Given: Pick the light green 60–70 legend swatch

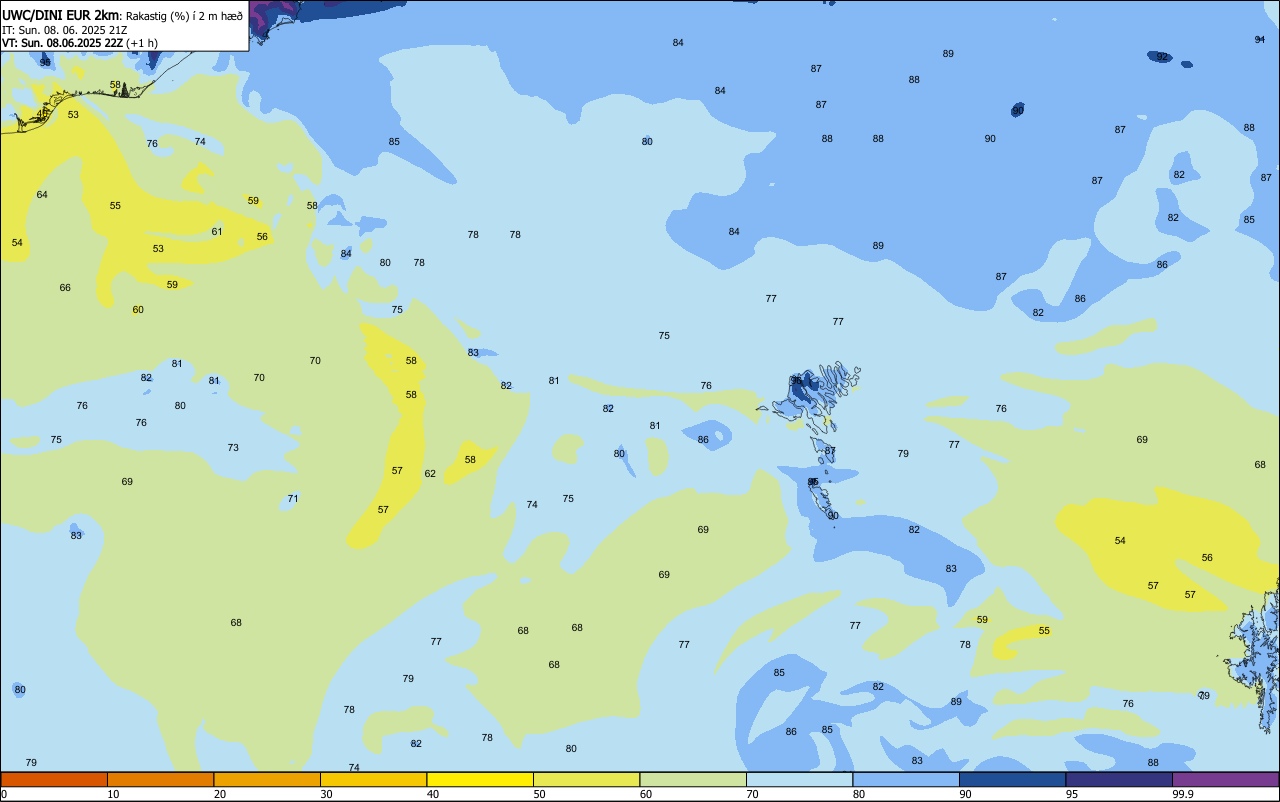Looking at the screenshot, I should point(693,779).
